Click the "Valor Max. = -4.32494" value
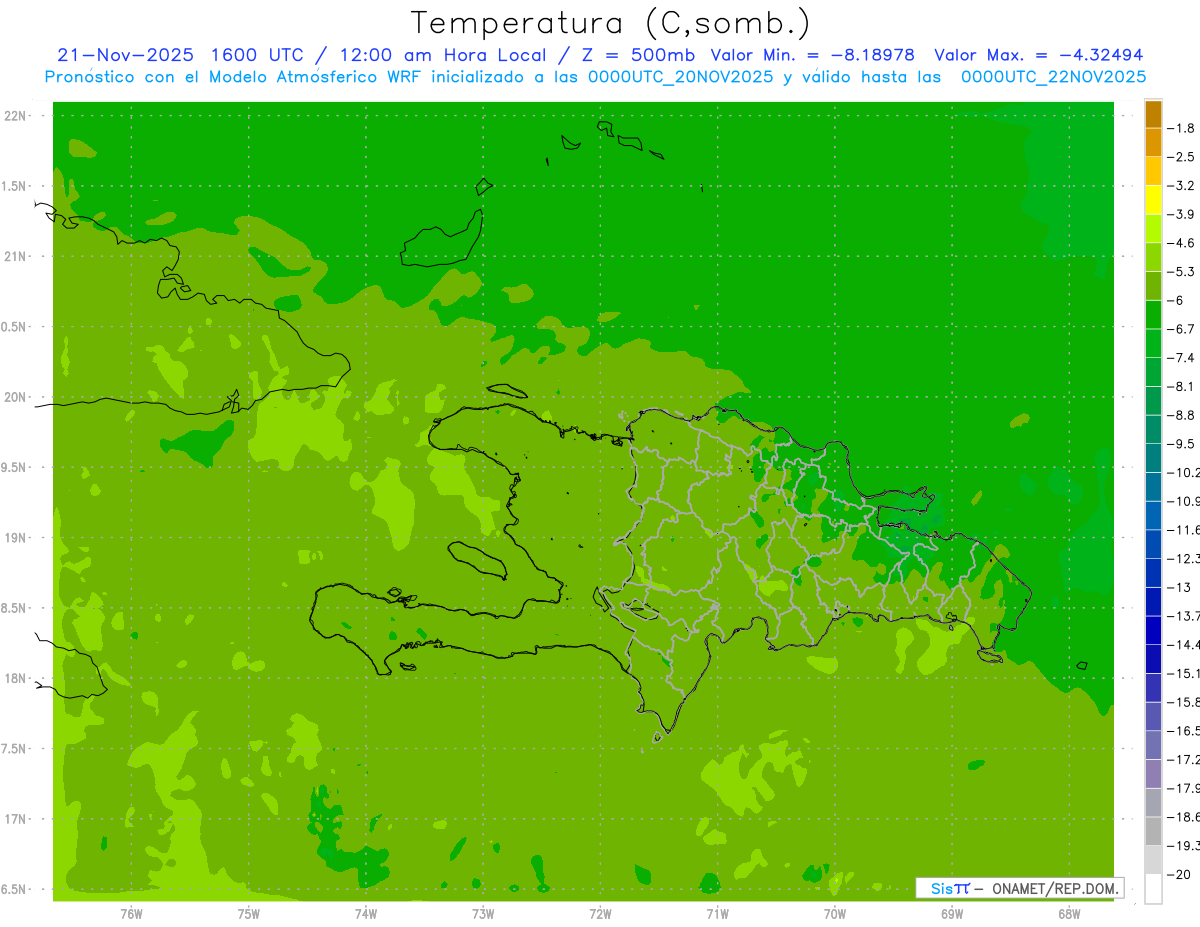 coord(1038,55)
